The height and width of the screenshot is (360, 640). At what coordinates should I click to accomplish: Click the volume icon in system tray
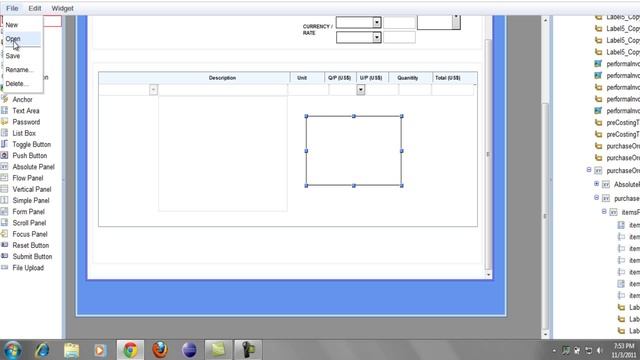point(600,350)
